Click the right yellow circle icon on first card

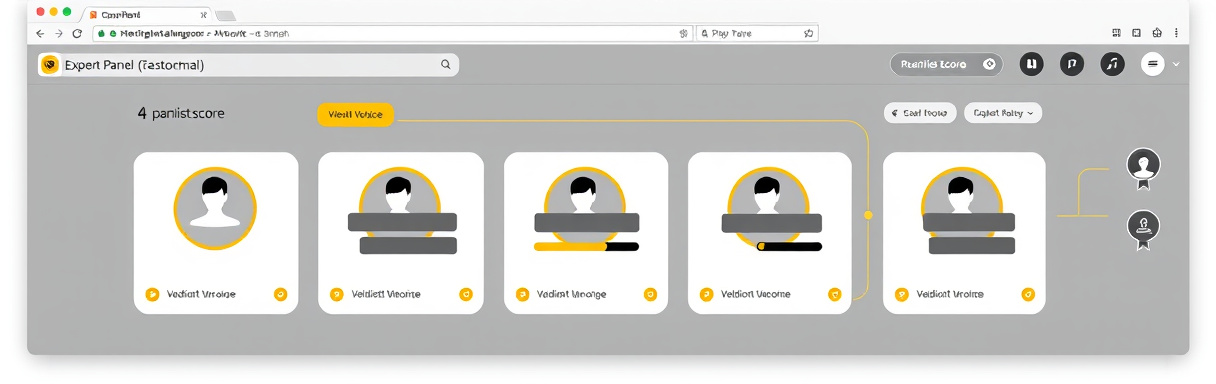point(280,294)
